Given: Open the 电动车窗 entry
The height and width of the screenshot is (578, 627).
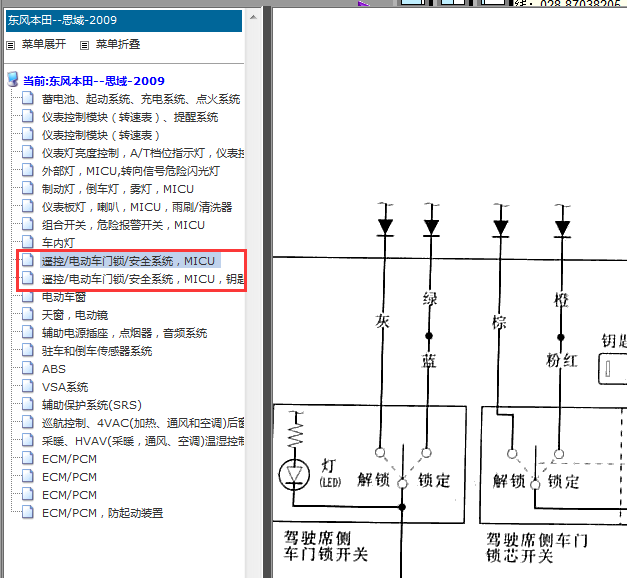Looking at the screenshot, I should pyautogui.click(x=64, y=297).
